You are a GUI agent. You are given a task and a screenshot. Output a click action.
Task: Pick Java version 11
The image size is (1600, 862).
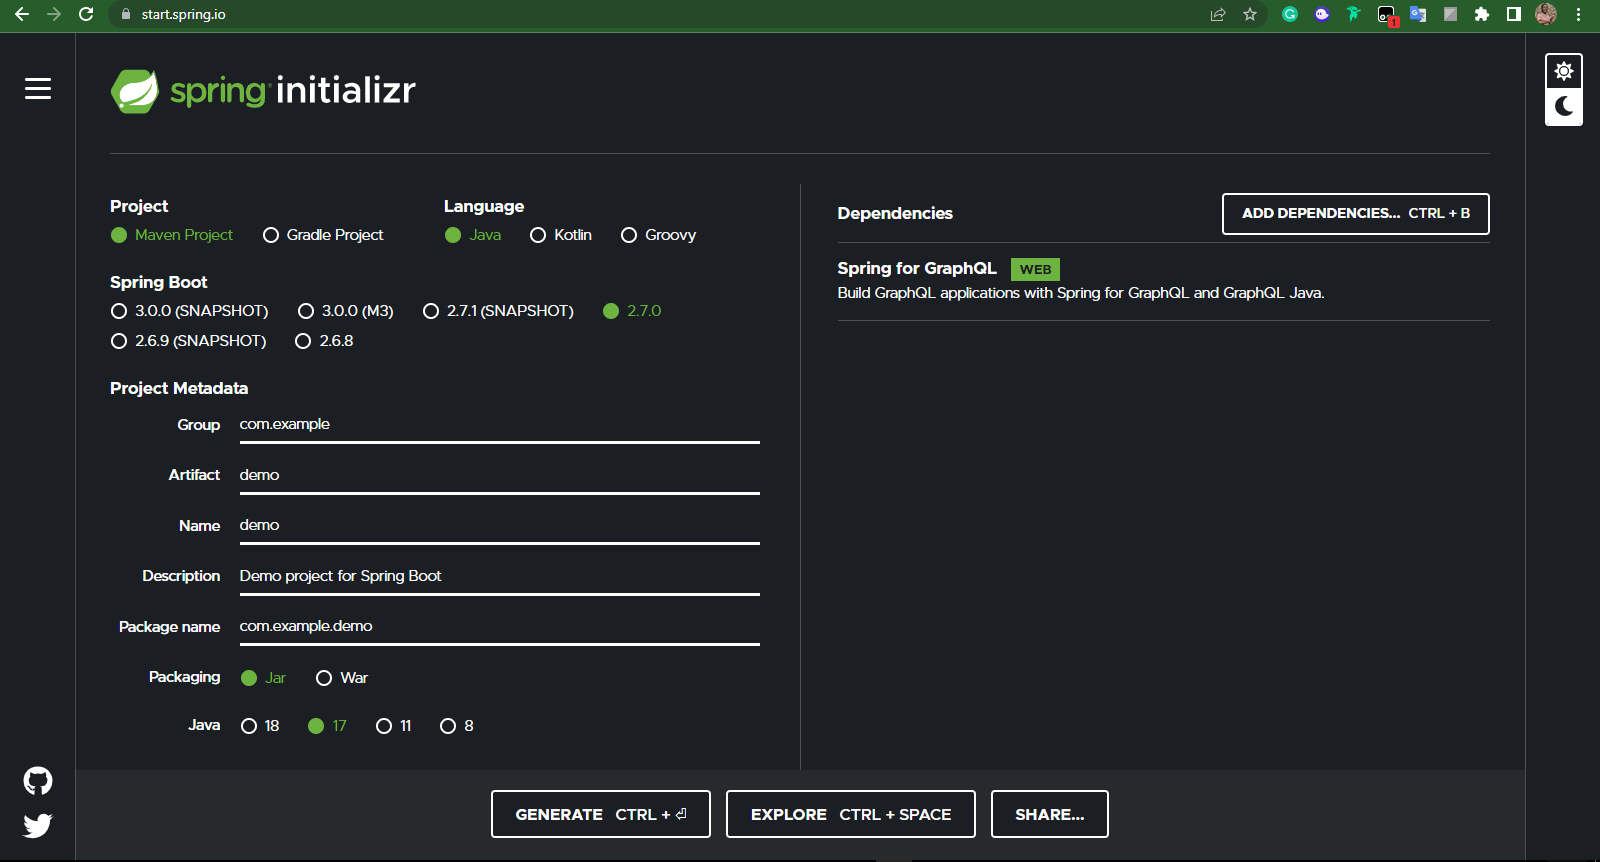tap(384, 726)
